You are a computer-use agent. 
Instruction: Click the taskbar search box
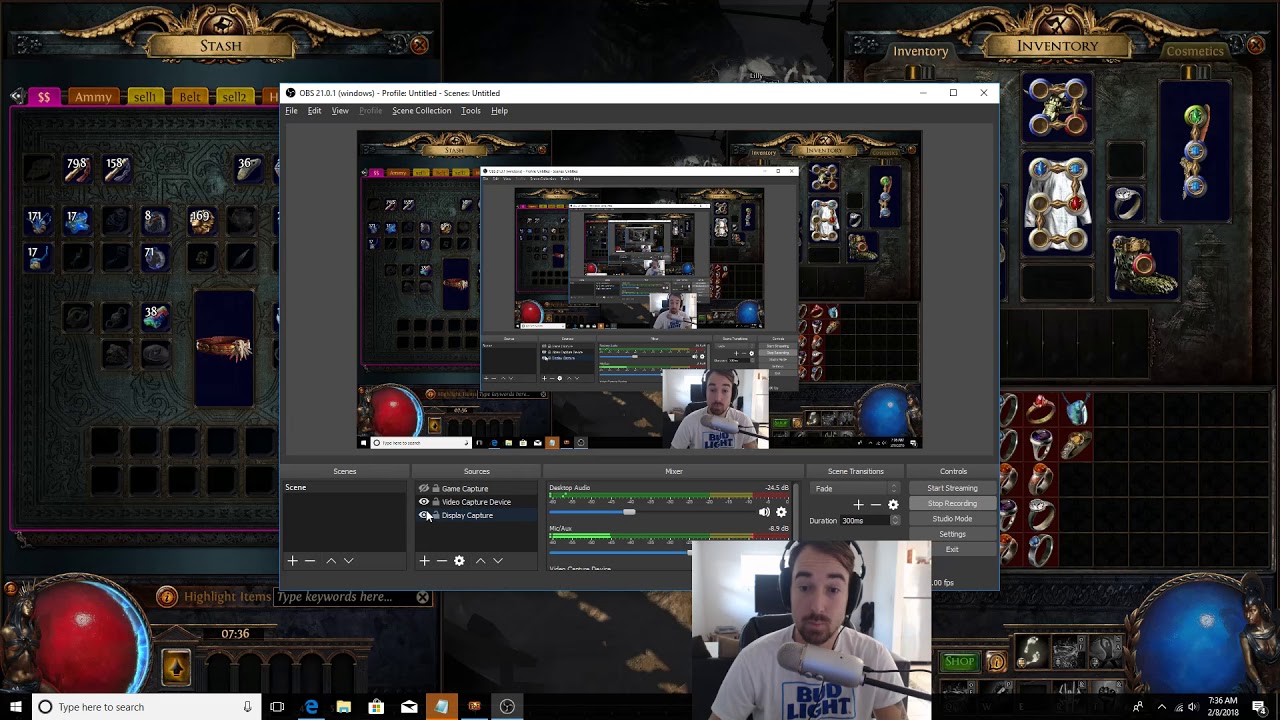pyautogui.click(x=146, y=707)
